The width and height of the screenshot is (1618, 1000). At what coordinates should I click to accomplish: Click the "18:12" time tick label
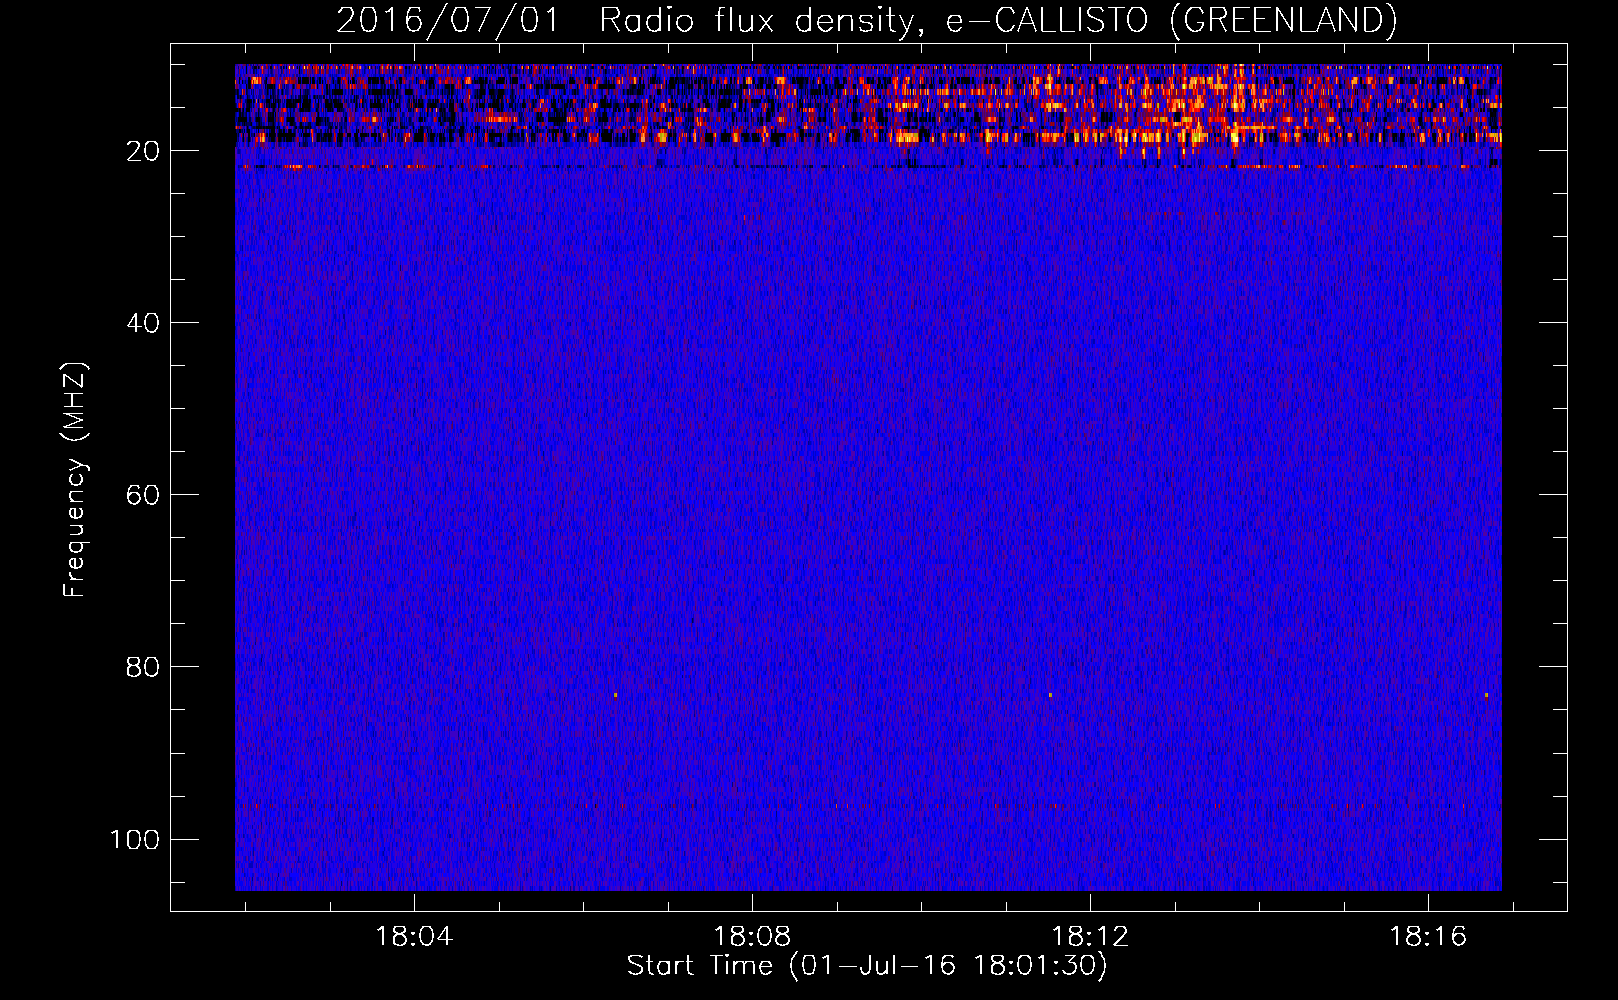(1090, 937)
